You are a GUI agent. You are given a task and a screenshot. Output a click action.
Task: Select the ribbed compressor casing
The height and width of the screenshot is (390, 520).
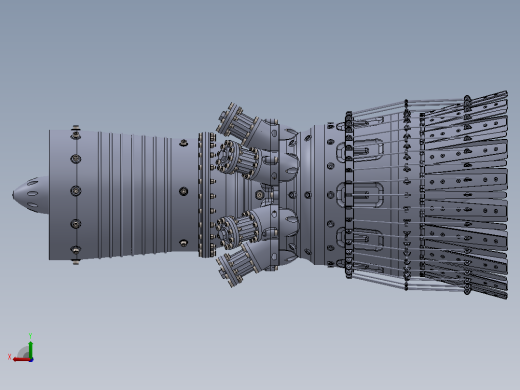[124, 195]
